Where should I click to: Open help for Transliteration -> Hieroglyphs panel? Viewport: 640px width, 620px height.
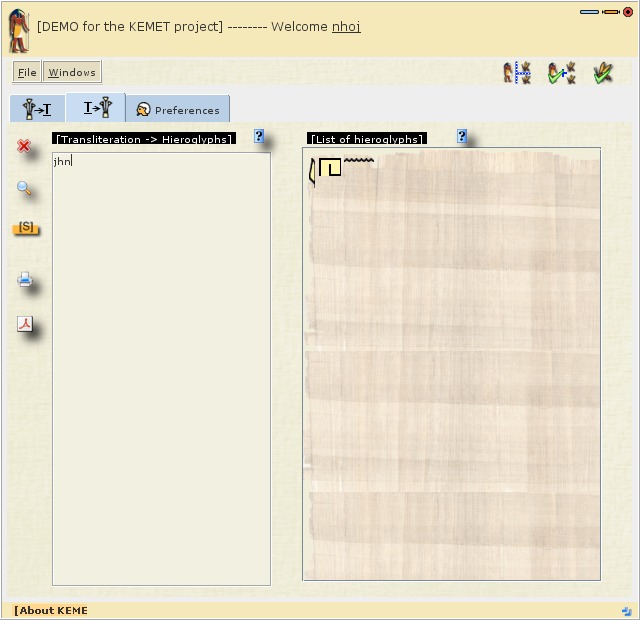[259, 137]
